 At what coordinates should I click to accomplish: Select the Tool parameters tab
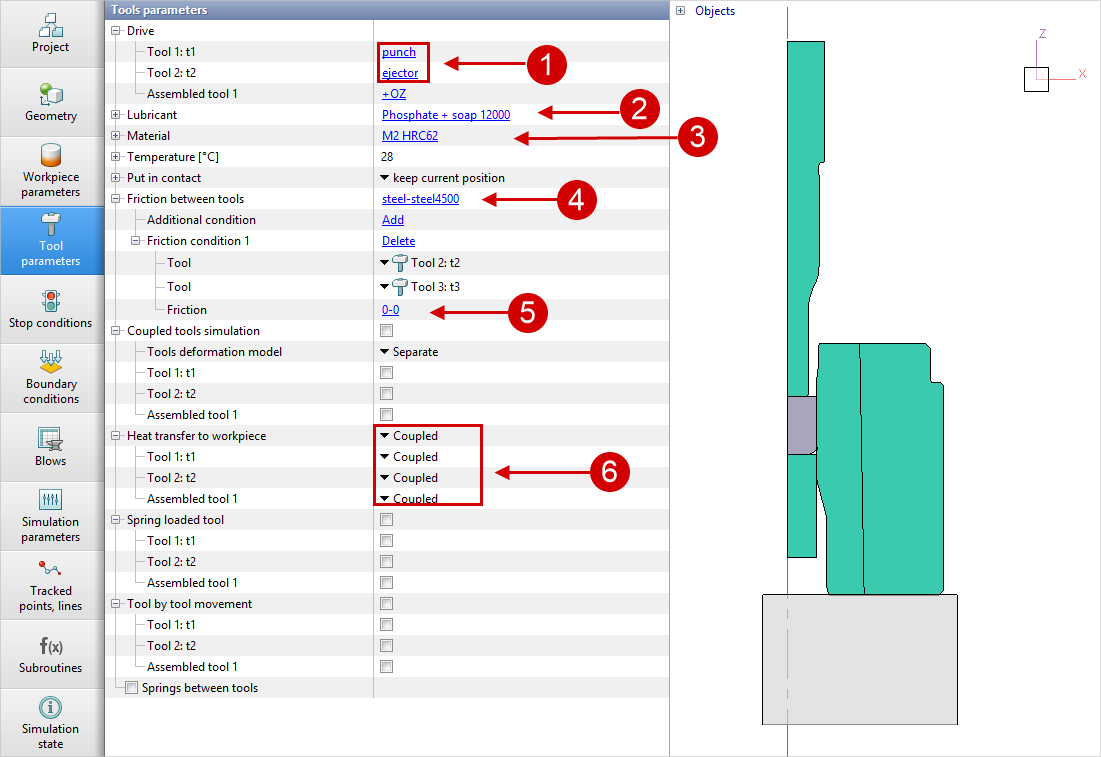pos(51,239)
